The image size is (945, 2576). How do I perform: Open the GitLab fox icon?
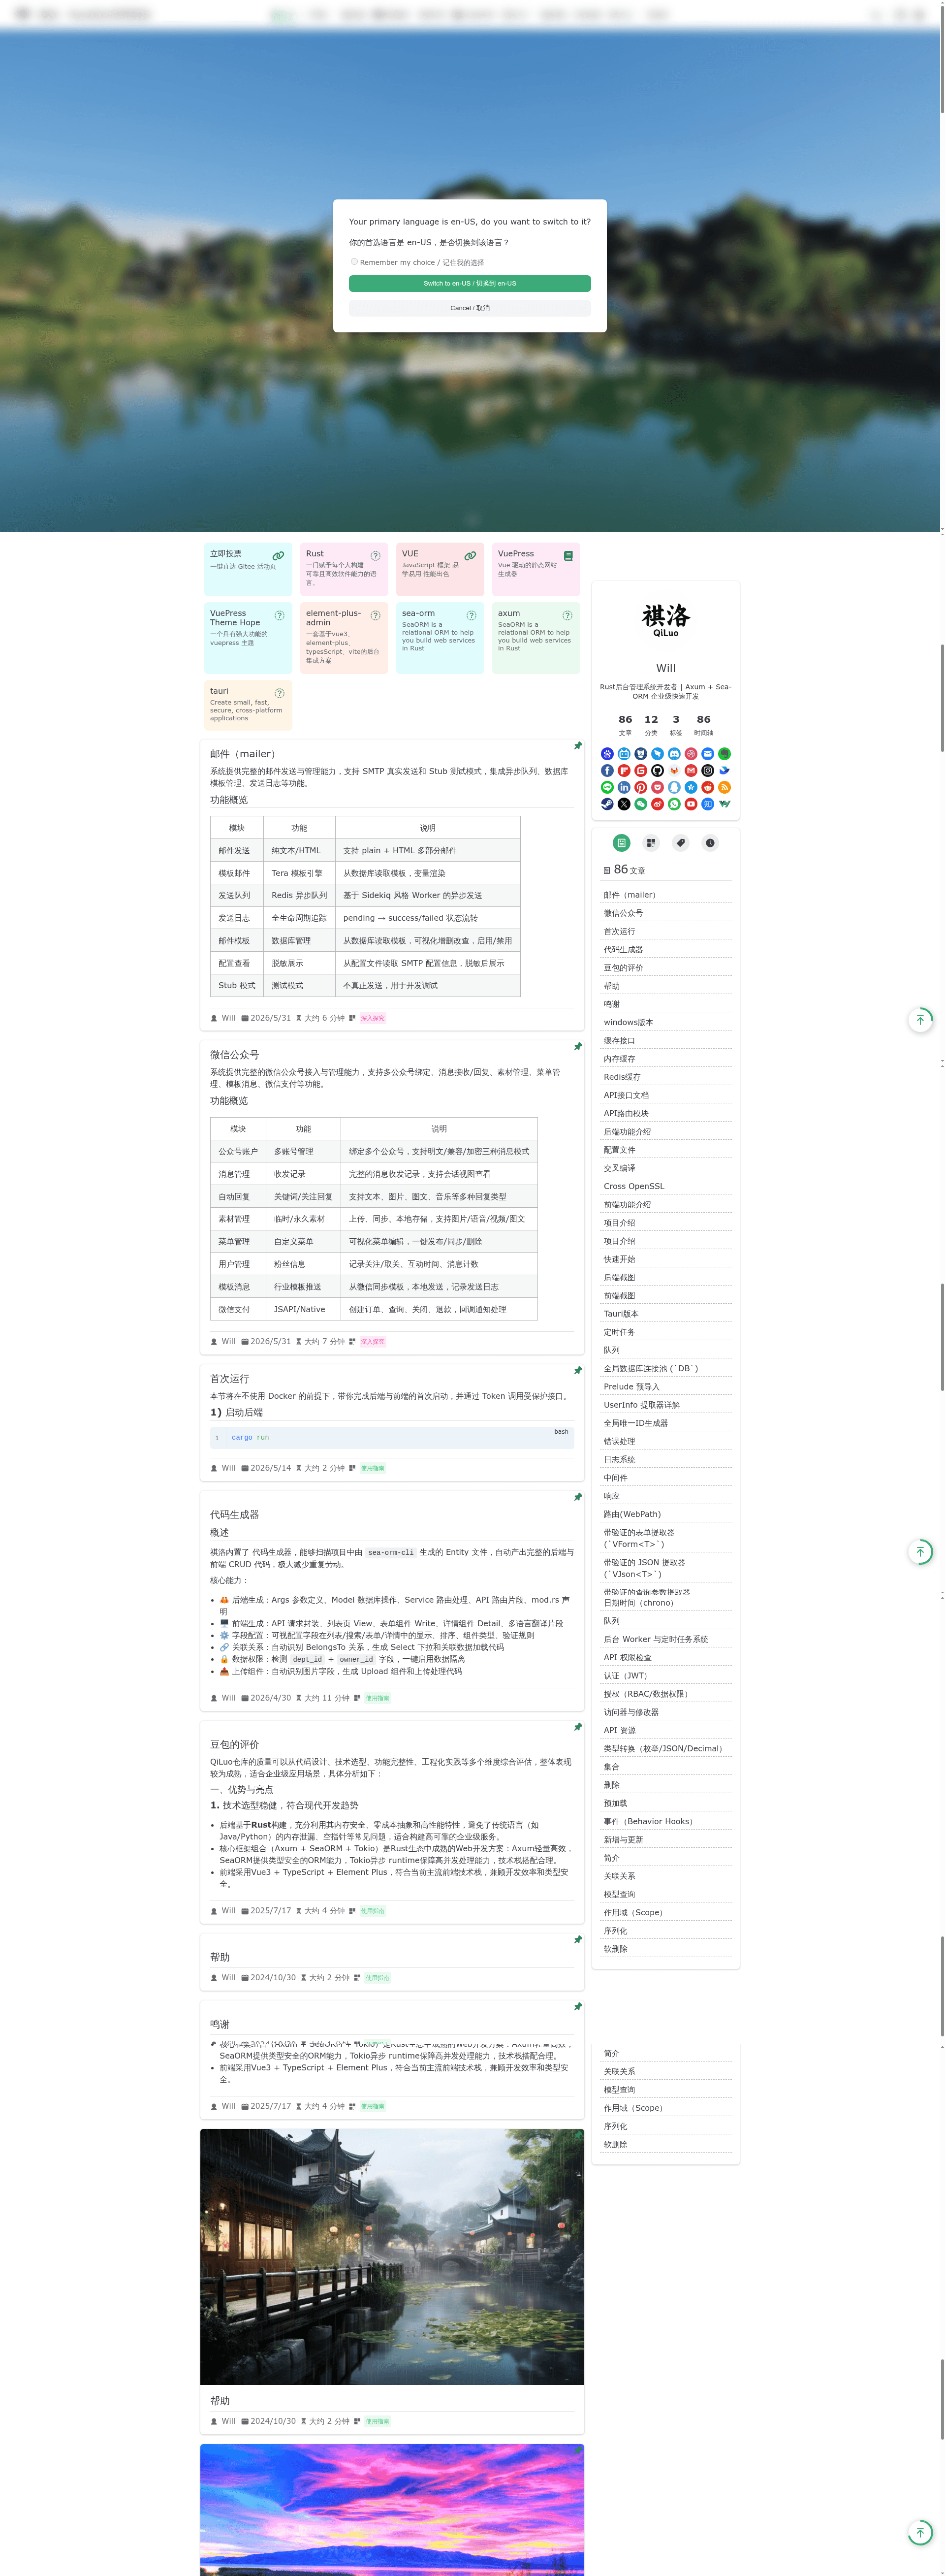coord(674,771)
